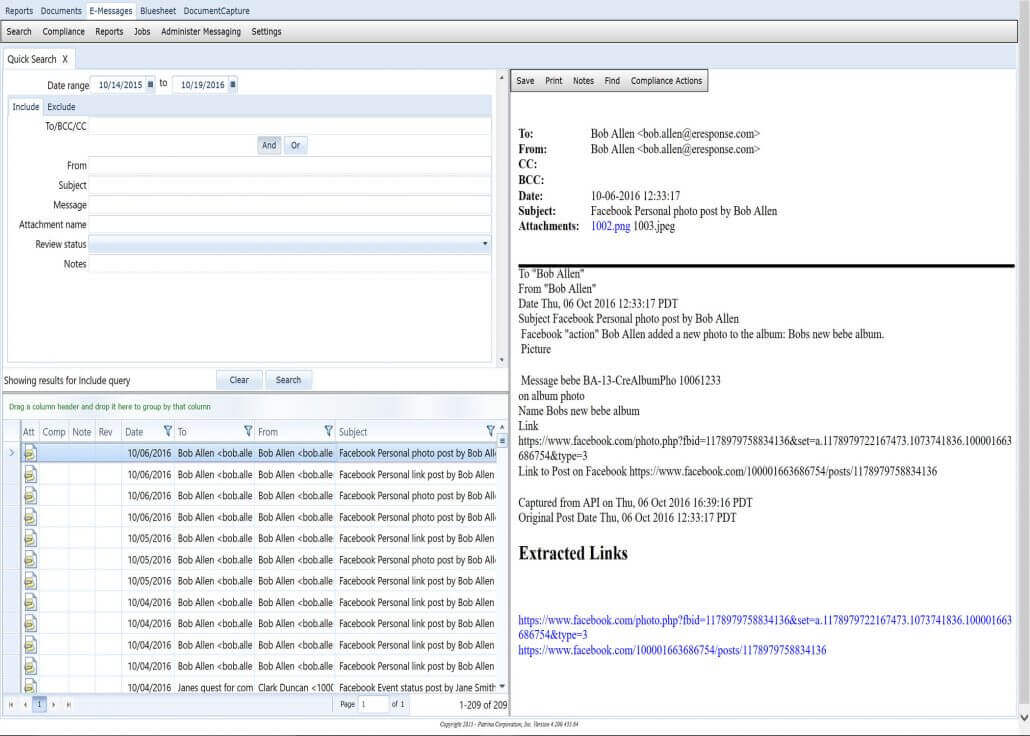Enable the And search operator
1030x736 pixels.
click(x=269, y=144)
